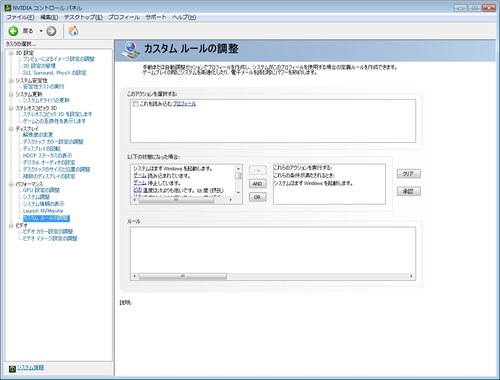Image resolution: width=500 pixels, height=380 pixels.
Task: Open the Home icon in the toolbar
Action: pyautogui.click(x=73, y=31)
